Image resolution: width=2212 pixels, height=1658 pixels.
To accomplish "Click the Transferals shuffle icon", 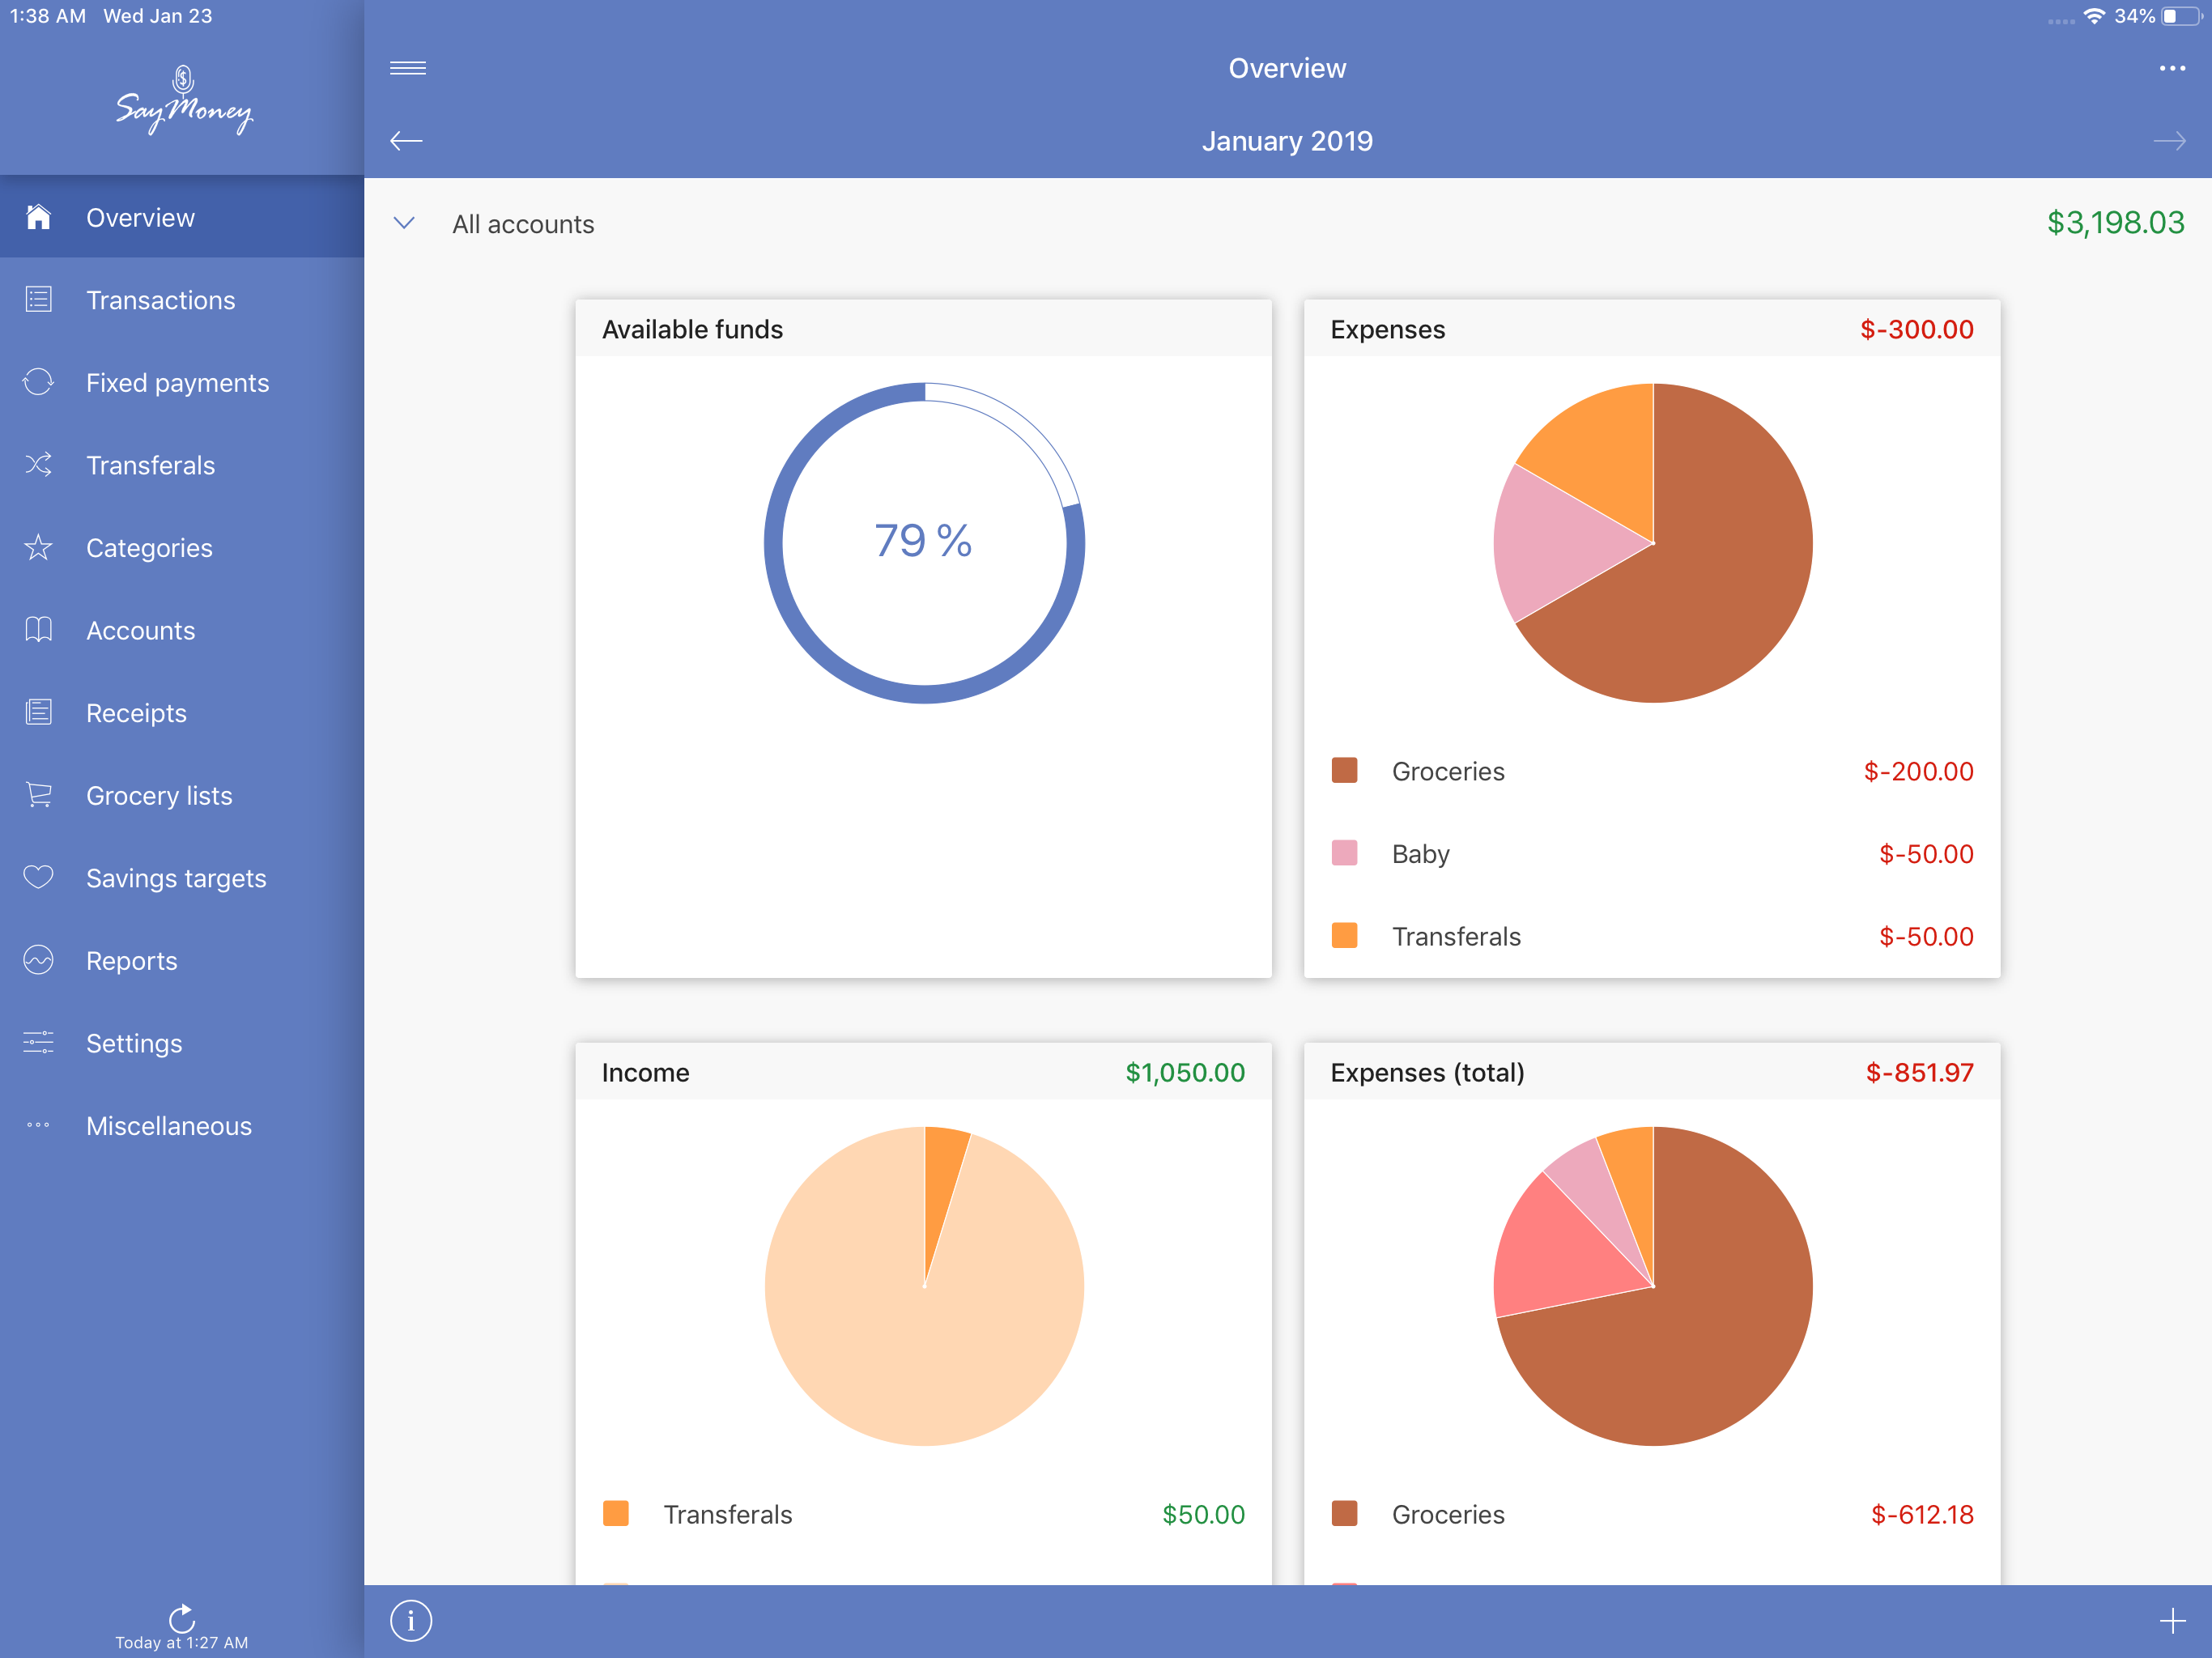I will (x=38, y=464).
